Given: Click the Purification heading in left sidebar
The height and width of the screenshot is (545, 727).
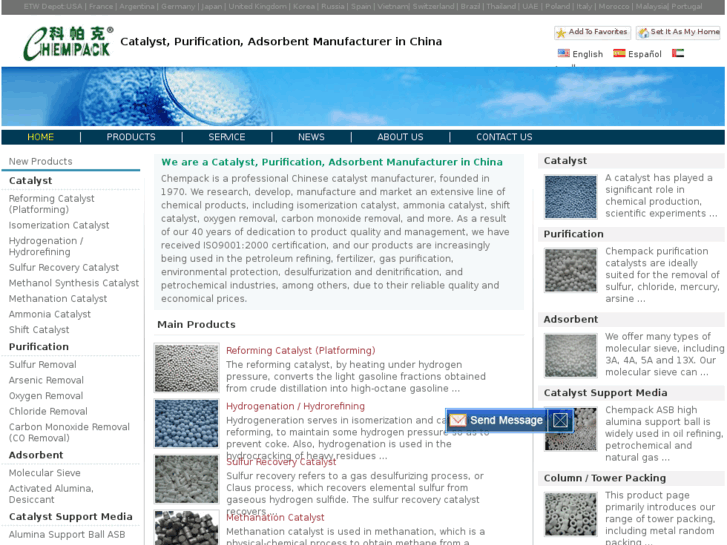Looking at the screenshot, I should click(39, 346).
